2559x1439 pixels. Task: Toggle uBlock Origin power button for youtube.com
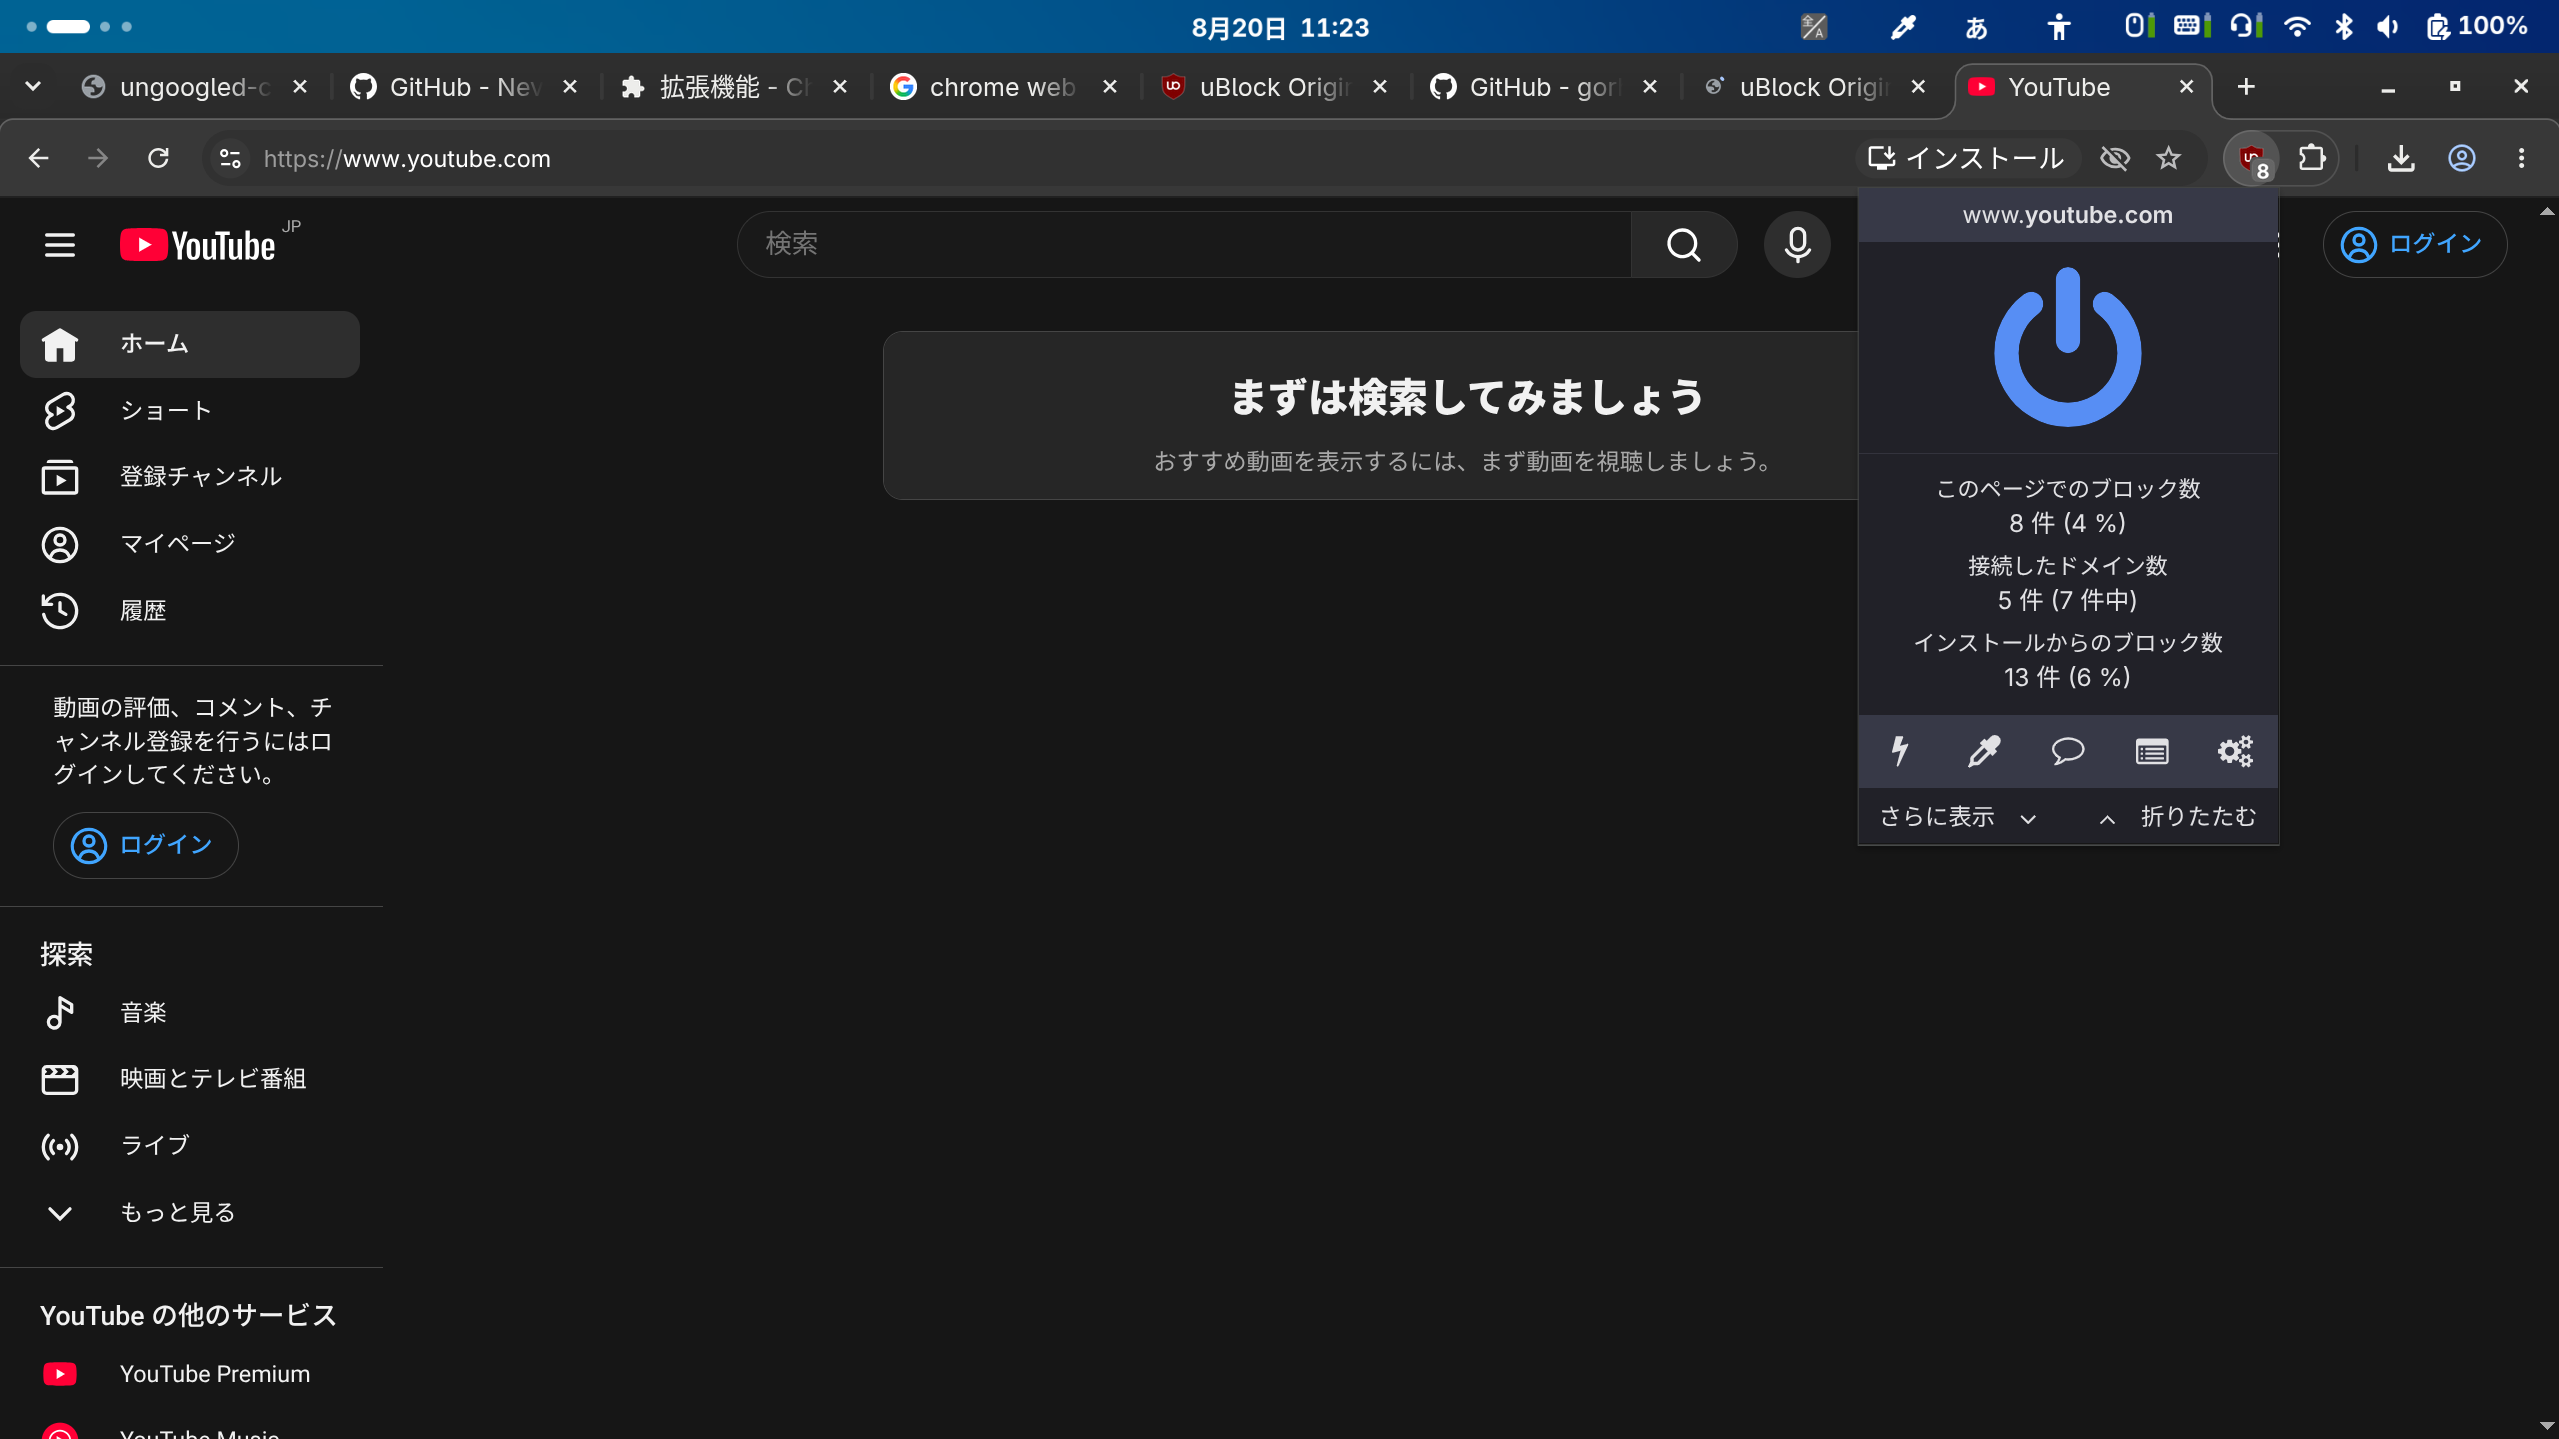[x=2067, y=347]
